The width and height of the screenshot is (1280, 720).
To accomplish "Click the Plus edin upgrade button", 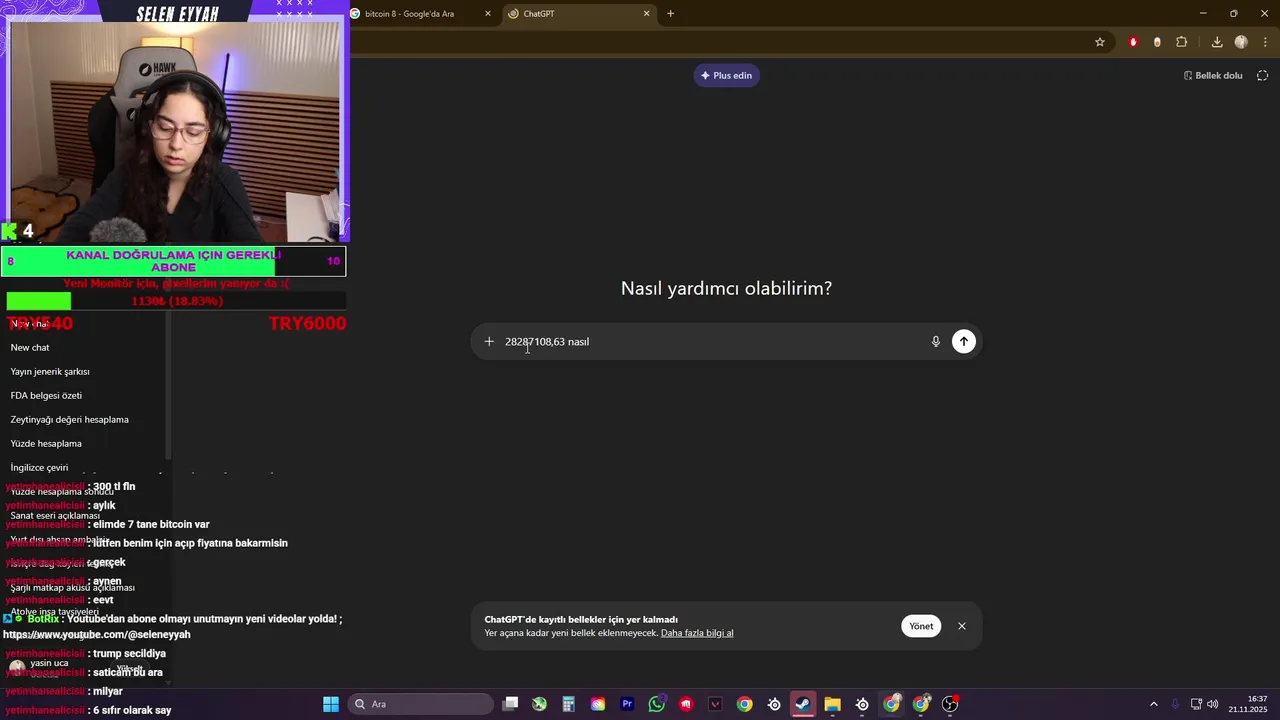I will [727, 75].
